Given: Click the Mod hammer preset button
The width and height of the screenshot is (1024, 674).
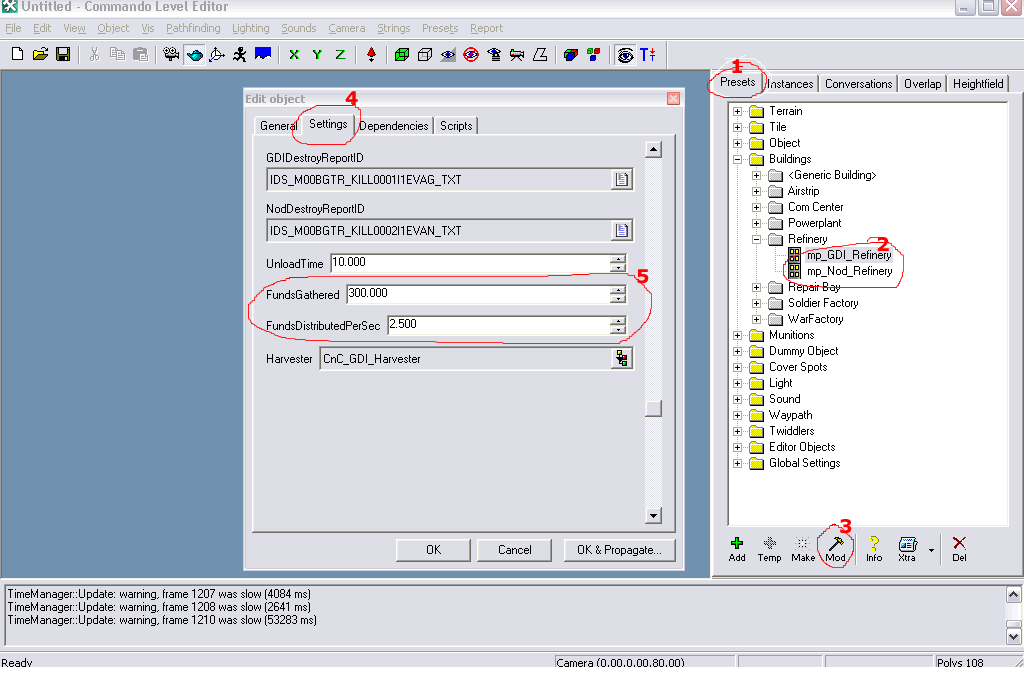Looking at the screenshot, I should click(x=835, y=548).
